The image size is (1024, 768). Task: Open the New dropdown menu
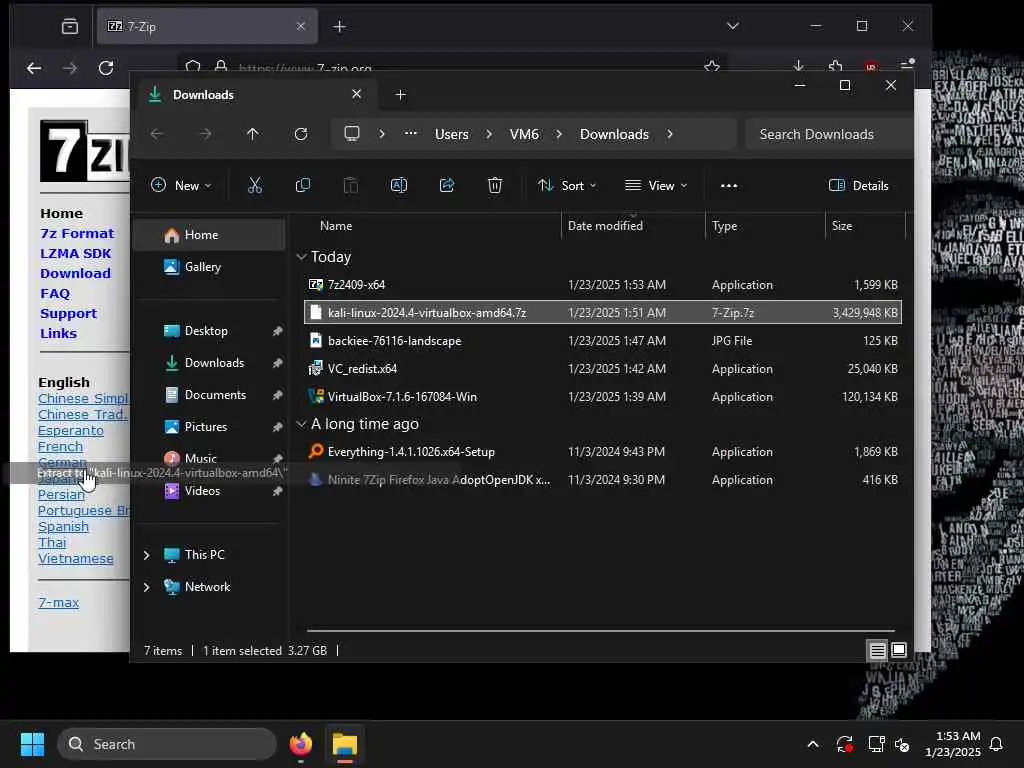pyautogui.click(x=181, y=185)
